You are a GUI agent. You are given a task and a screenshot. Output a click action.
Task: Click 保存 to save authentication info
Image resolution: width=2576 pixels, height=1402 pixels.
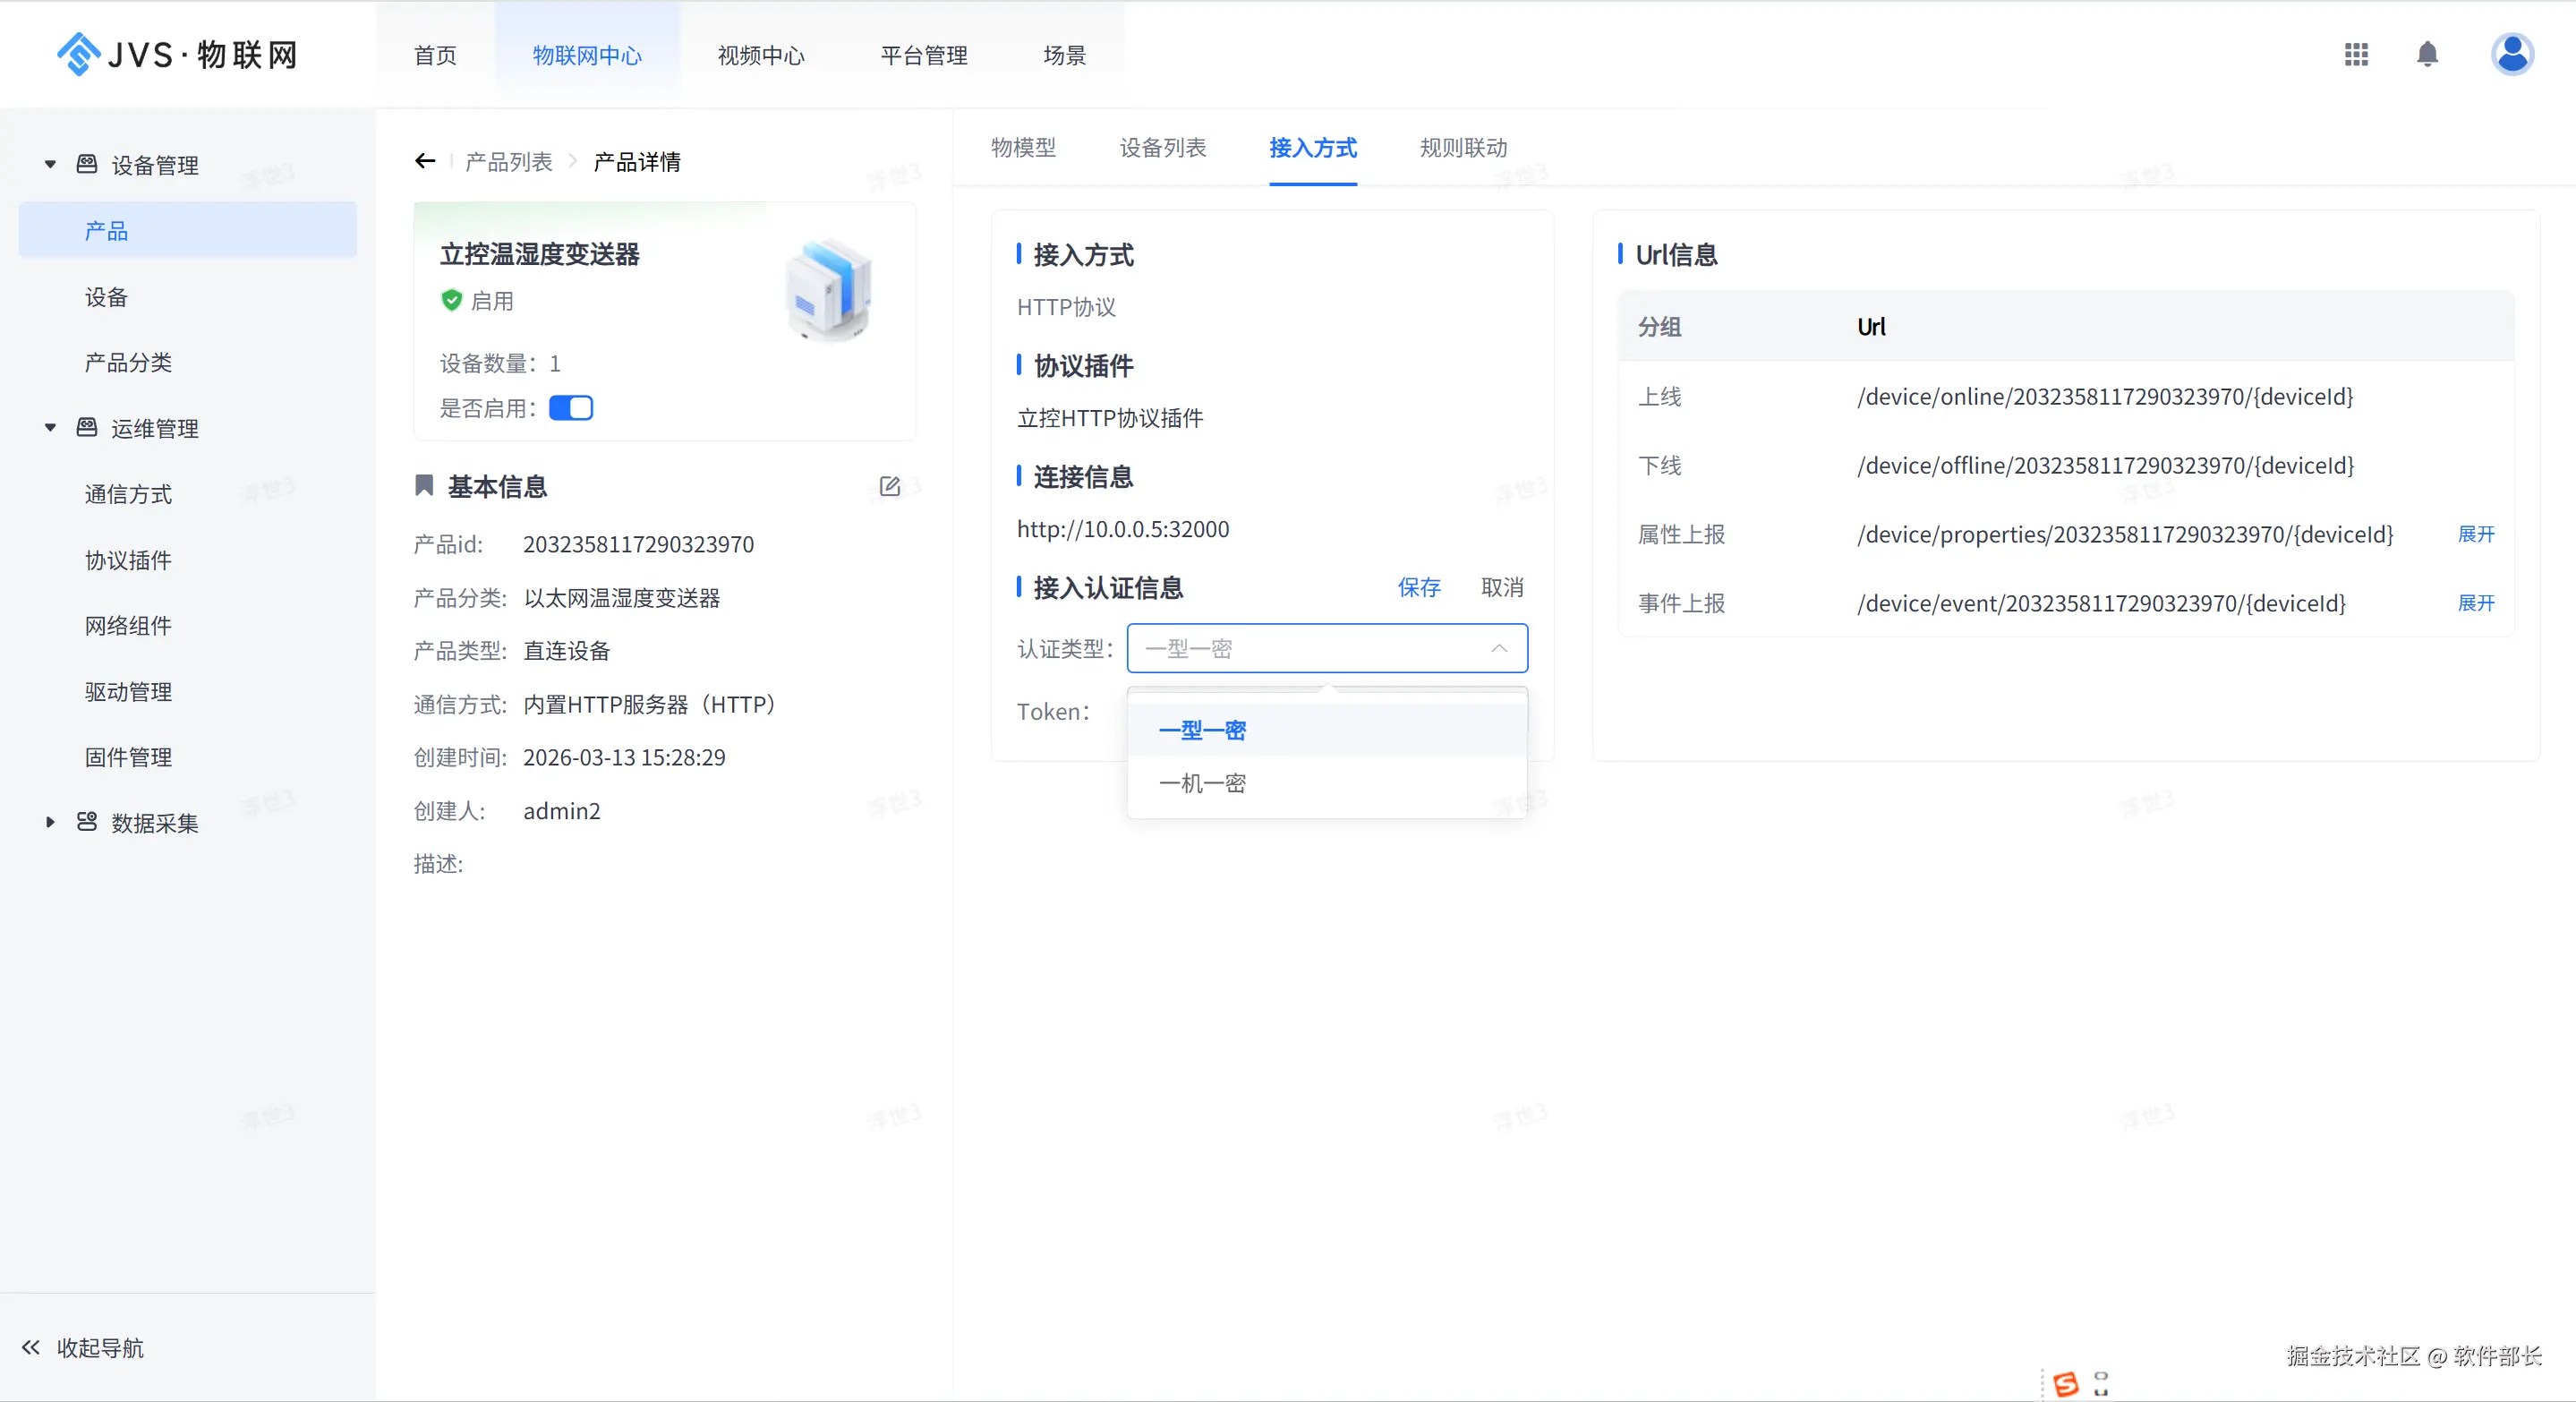coord(1418,587)
